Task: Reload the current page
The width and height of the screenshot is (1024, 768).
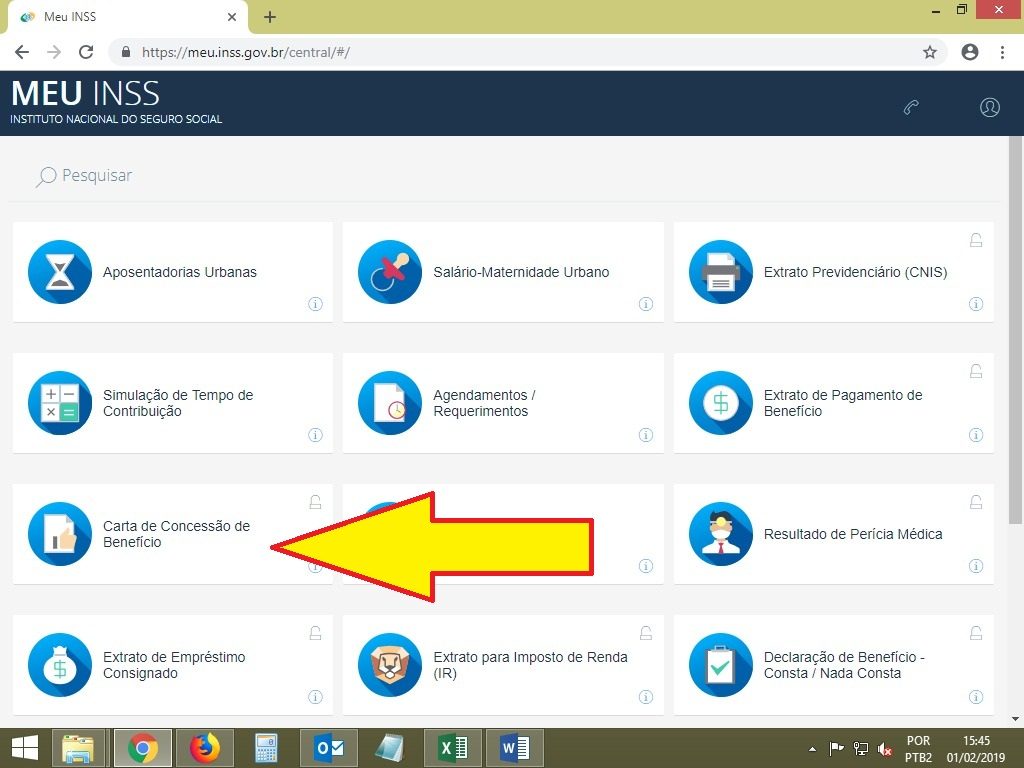Action: 86,52
